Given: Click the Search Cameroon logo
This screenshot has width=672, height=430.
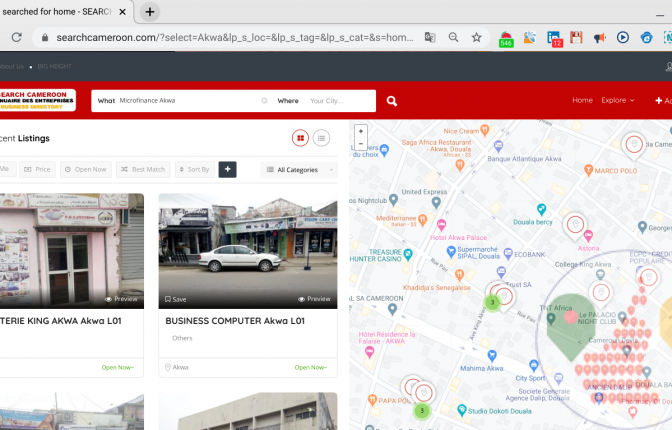Looking at the screenshot, I should (37, 100).
